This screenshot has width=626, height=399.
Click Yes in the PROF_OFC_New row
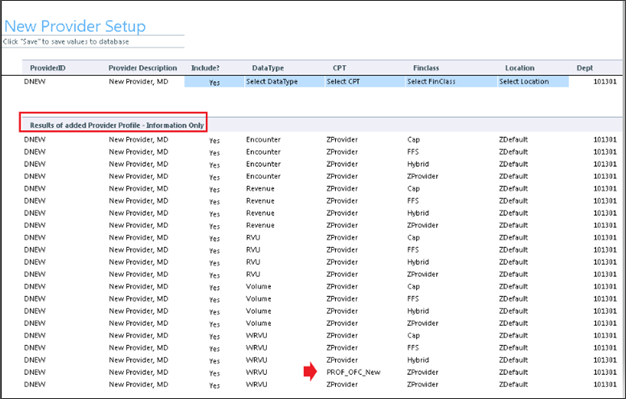pos(214,373)
